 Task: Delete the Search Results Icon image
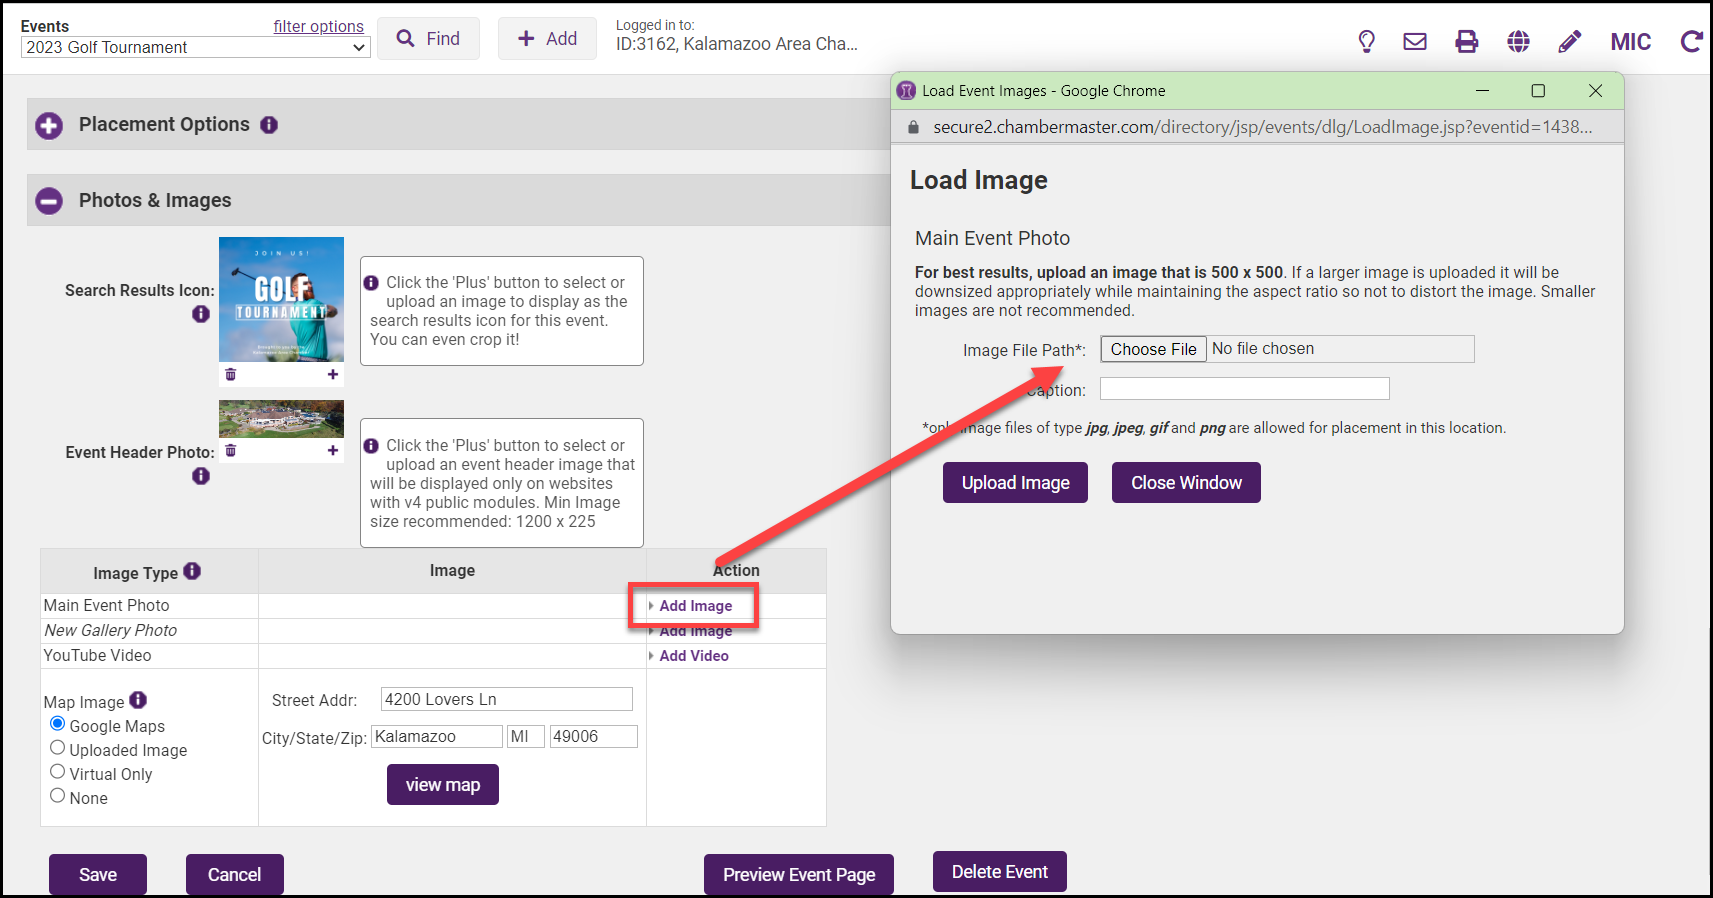click(x=231, y=374)
